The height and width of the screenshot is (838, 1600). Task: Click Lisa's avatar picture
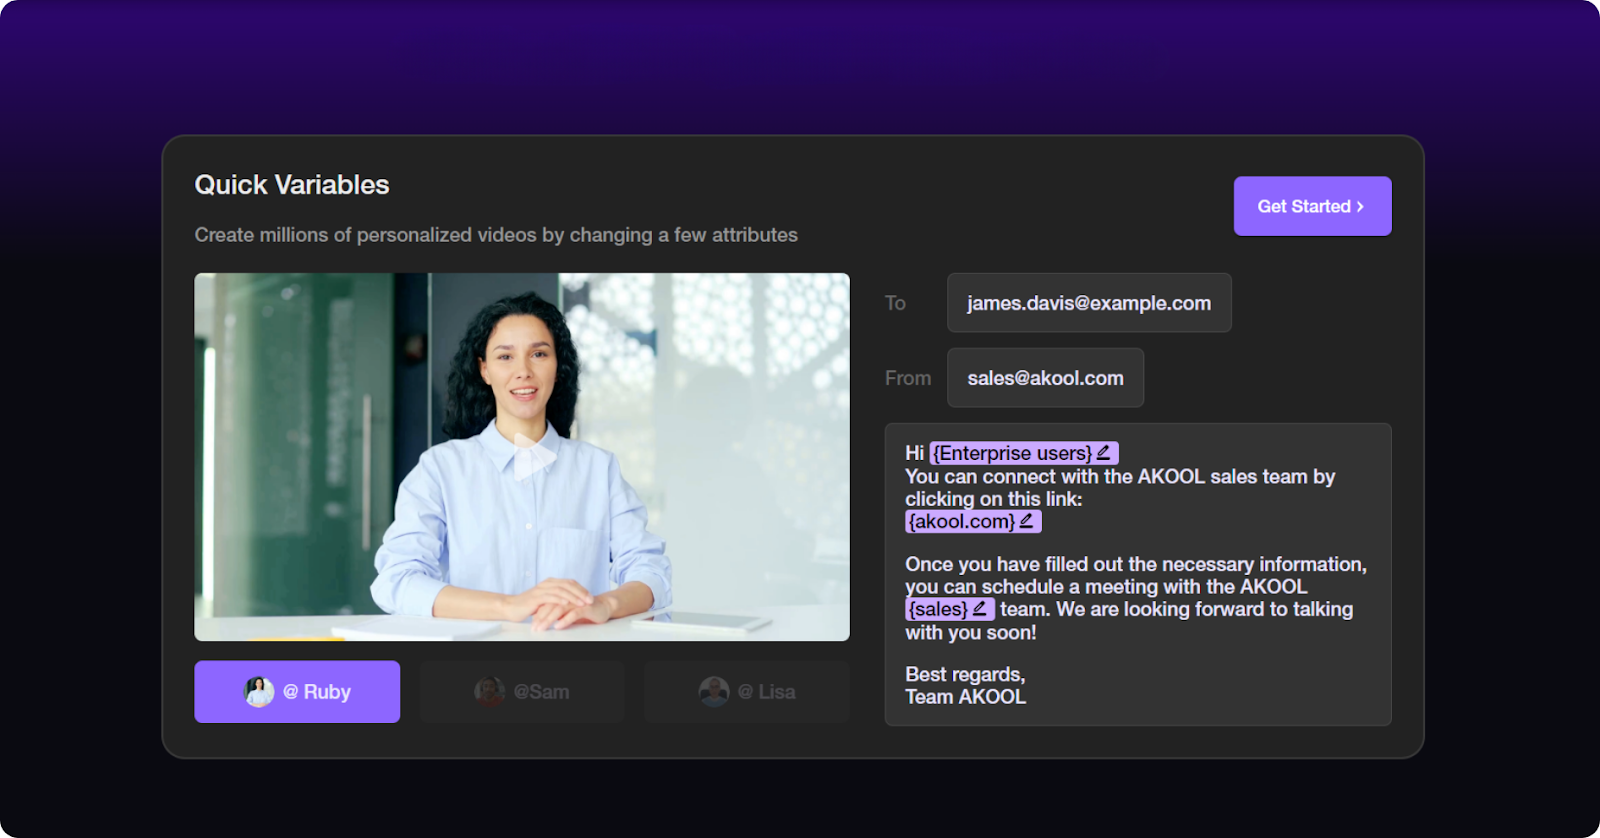(714, 692)
